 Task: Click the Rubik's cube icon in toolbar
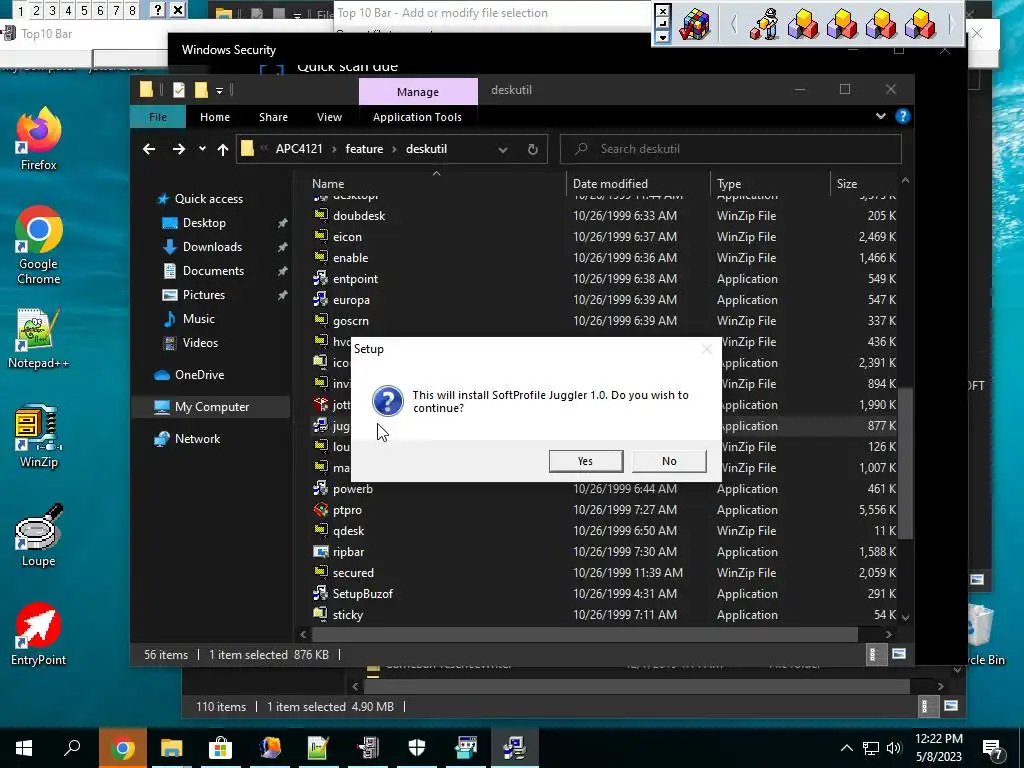click(695, 25)
